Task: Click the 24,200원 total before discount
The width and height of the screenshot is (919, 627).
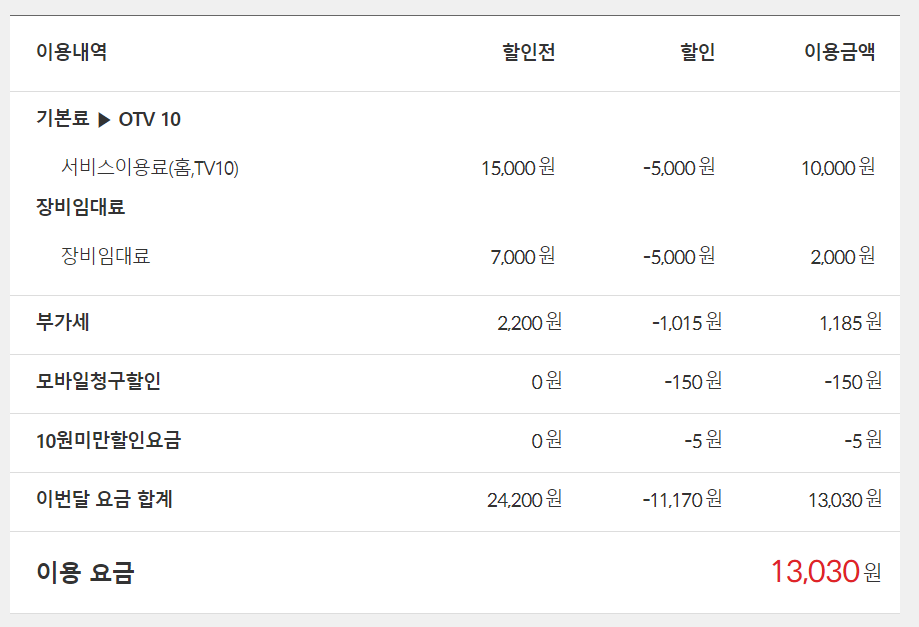Action: click(x=524, y=499)
